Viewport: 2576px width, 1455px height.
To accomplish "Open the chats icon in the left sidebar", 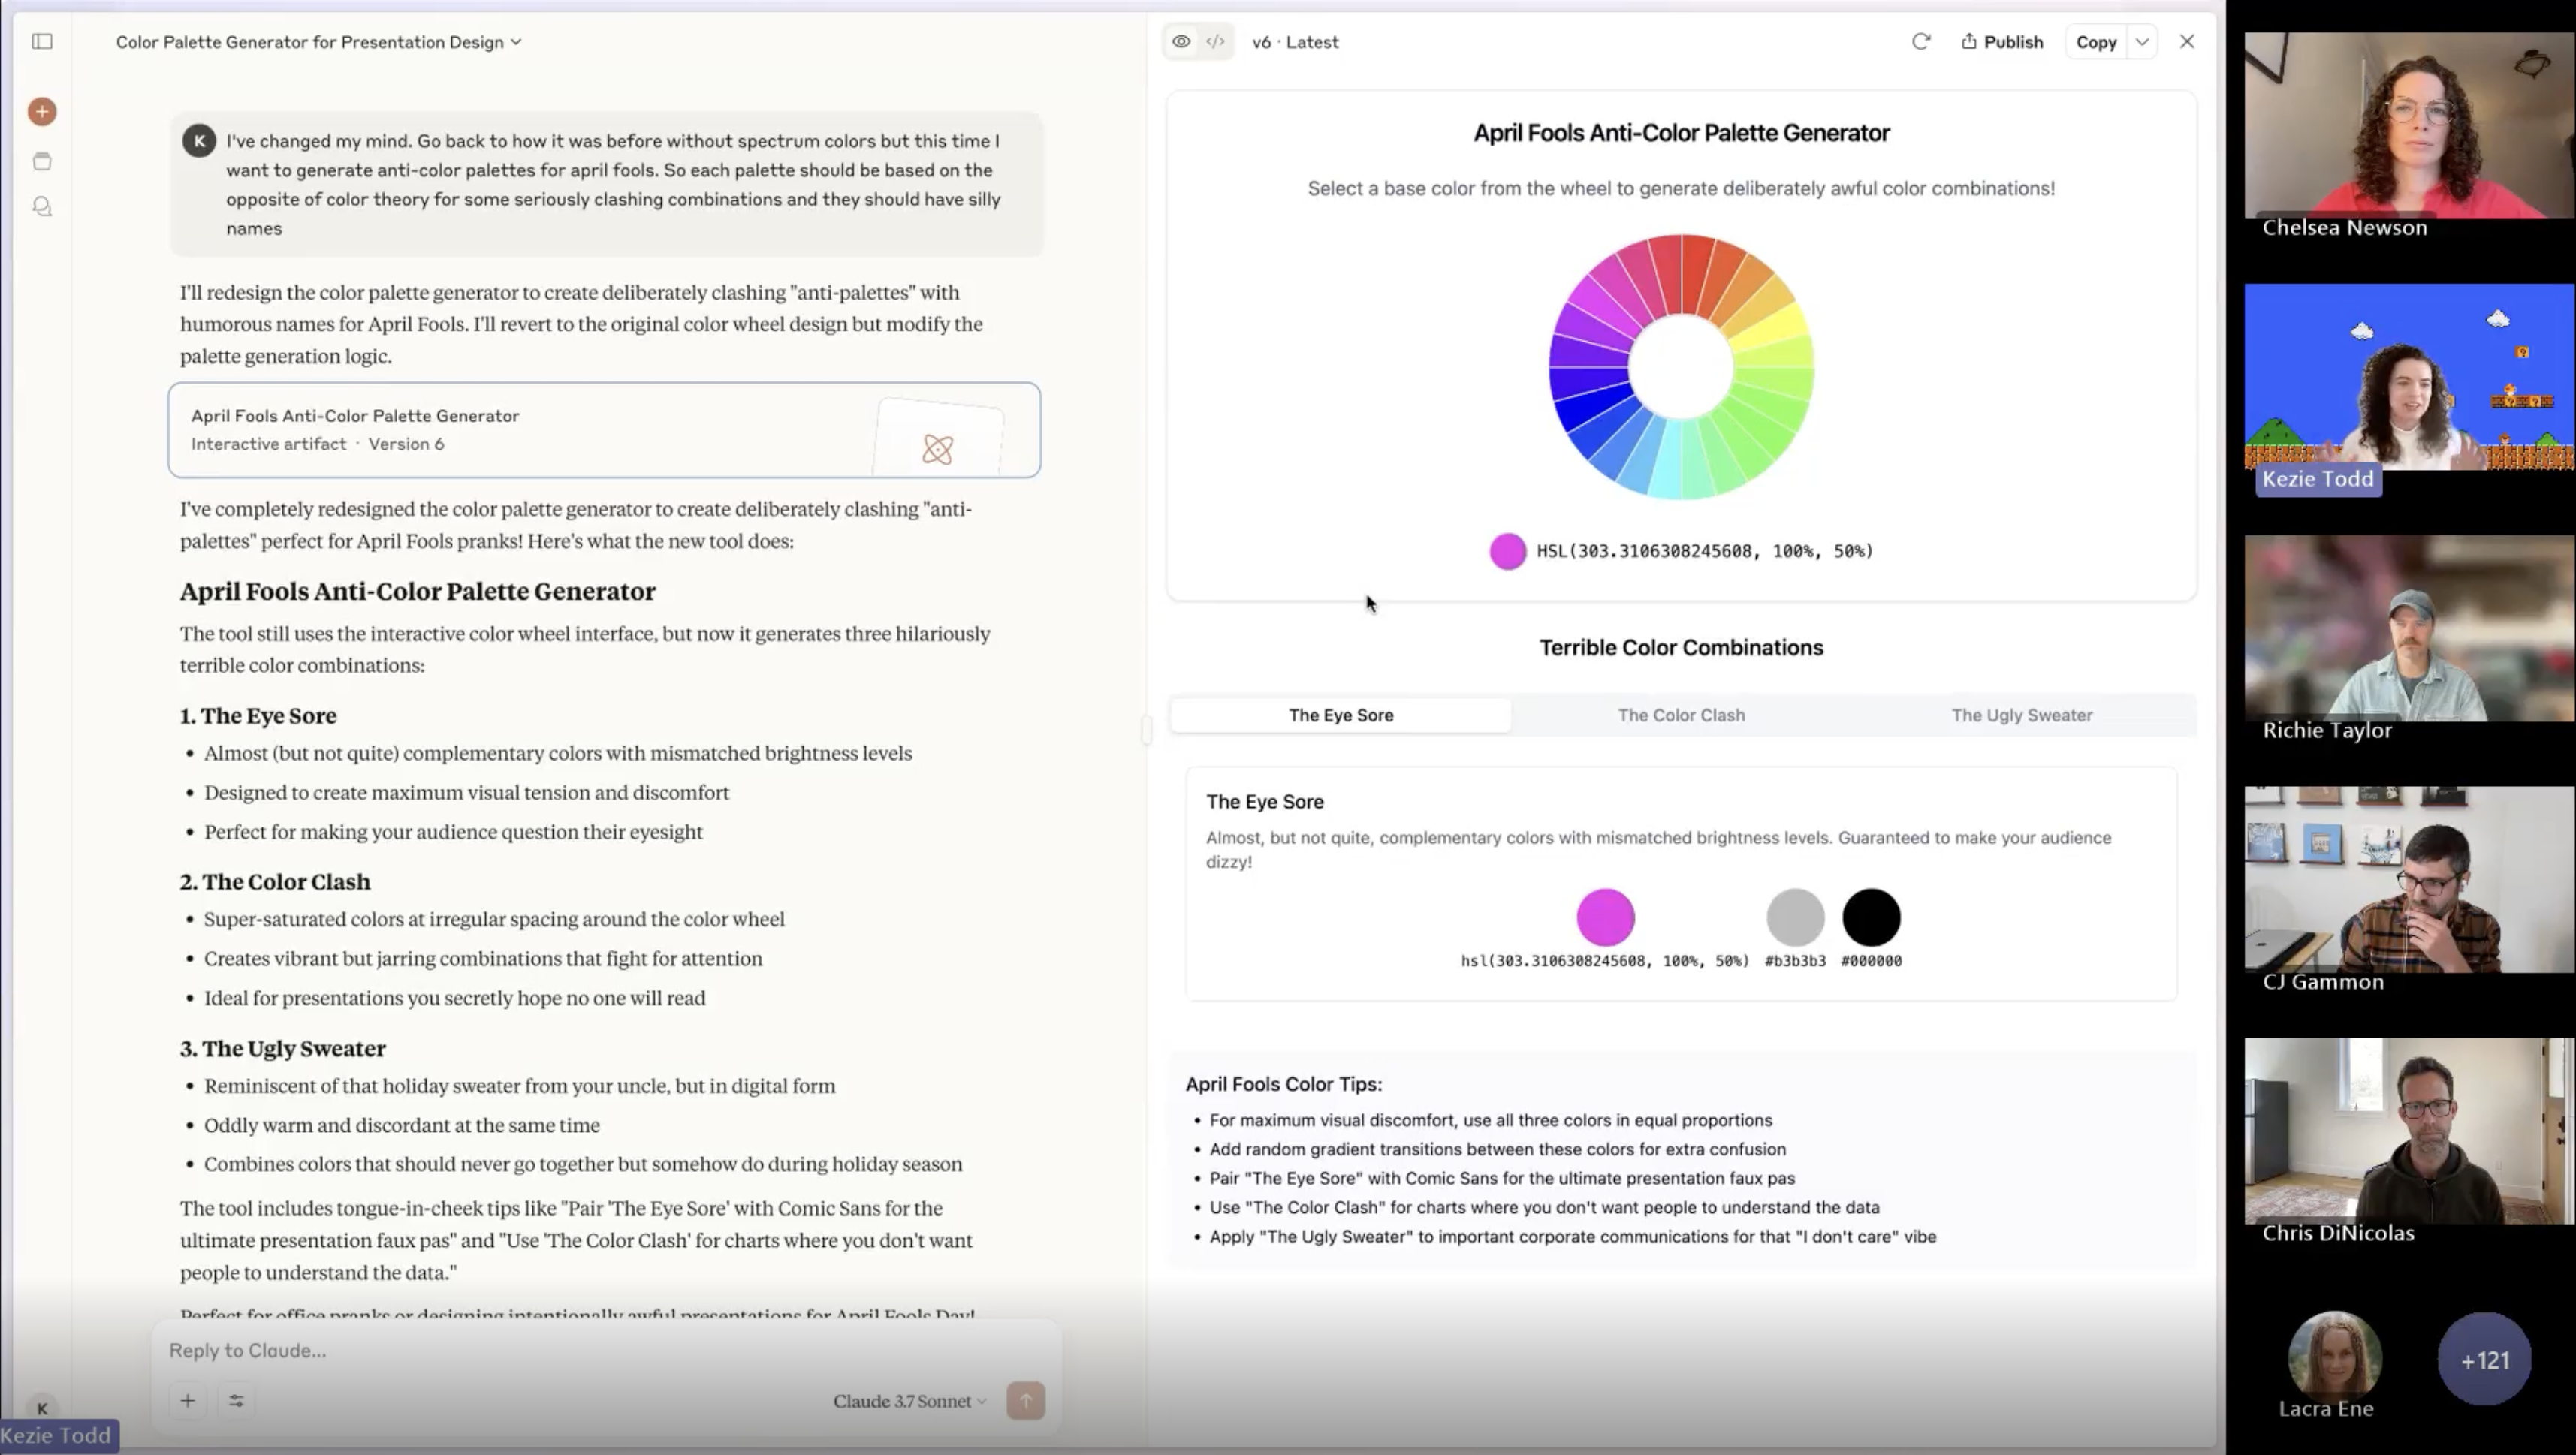I will point(41,206).
